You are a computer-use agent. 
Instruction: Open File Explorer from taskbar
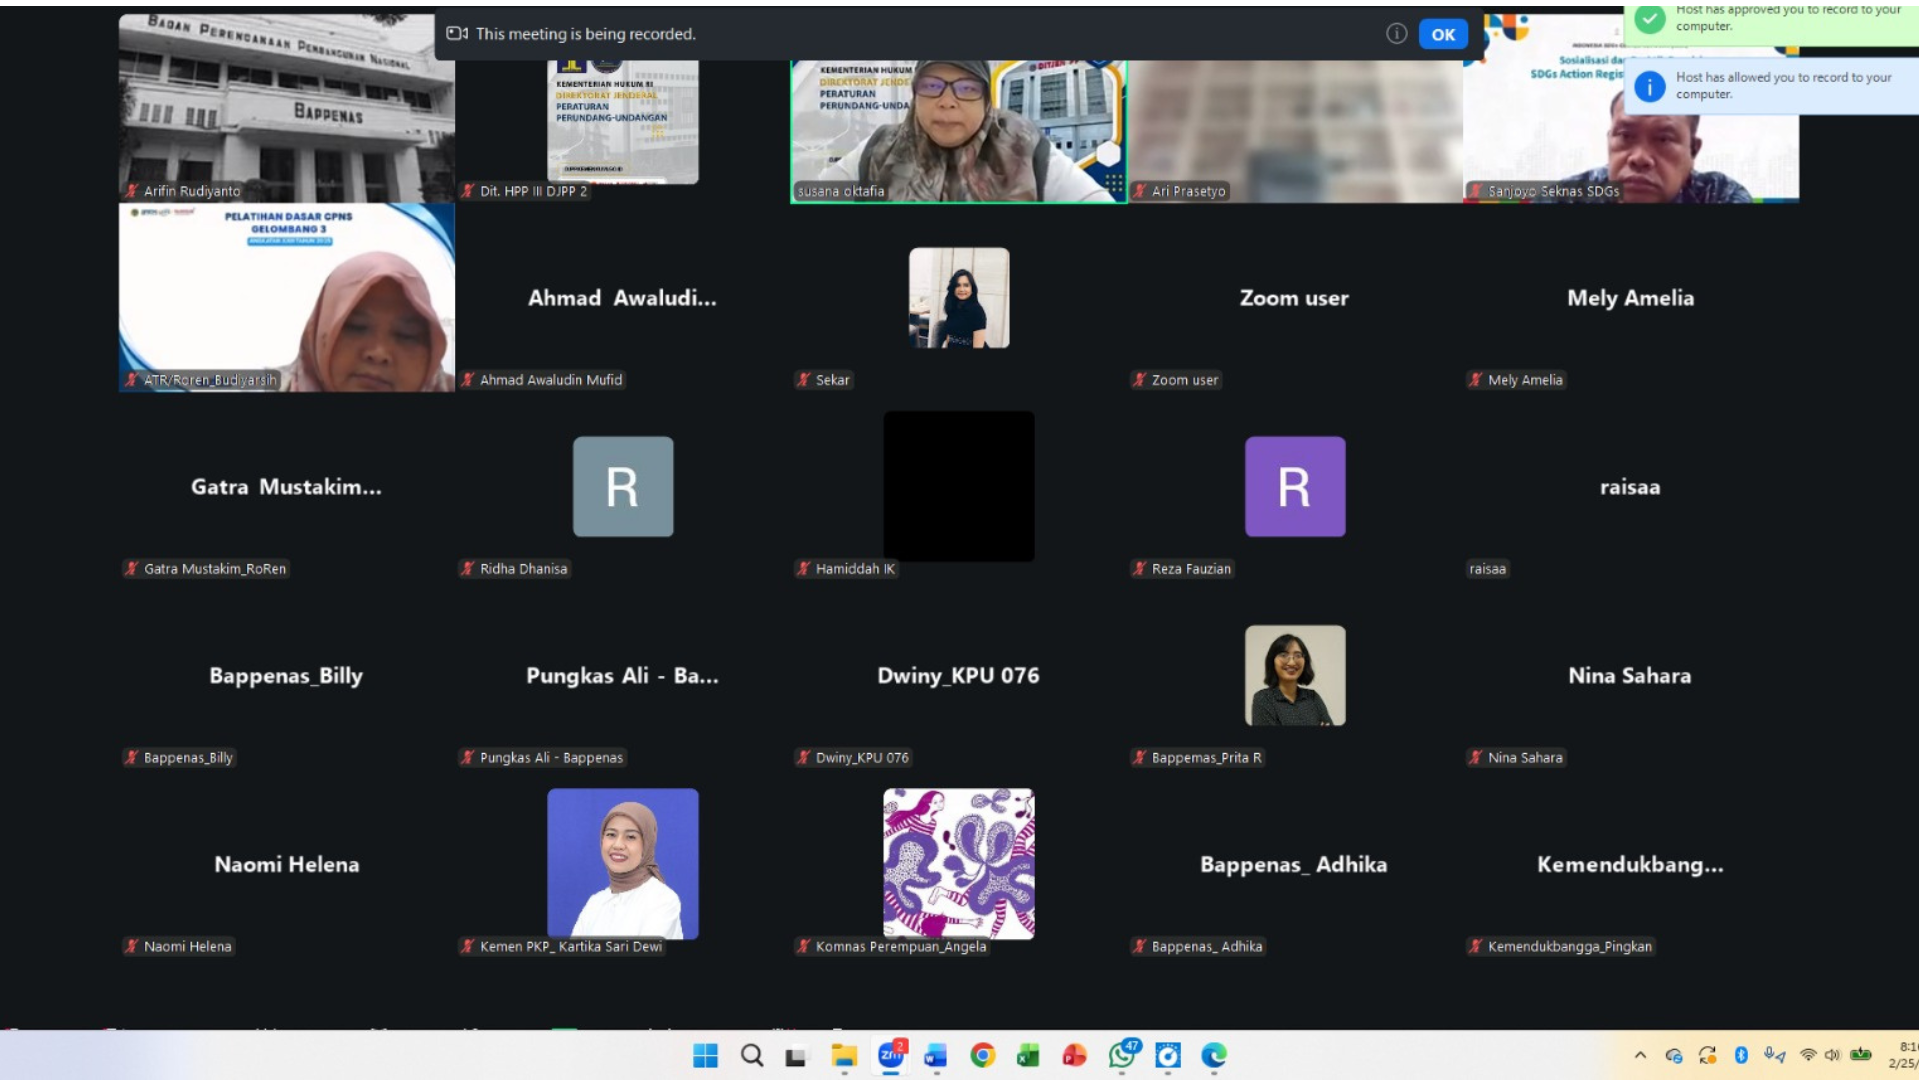click(844, 1055)
